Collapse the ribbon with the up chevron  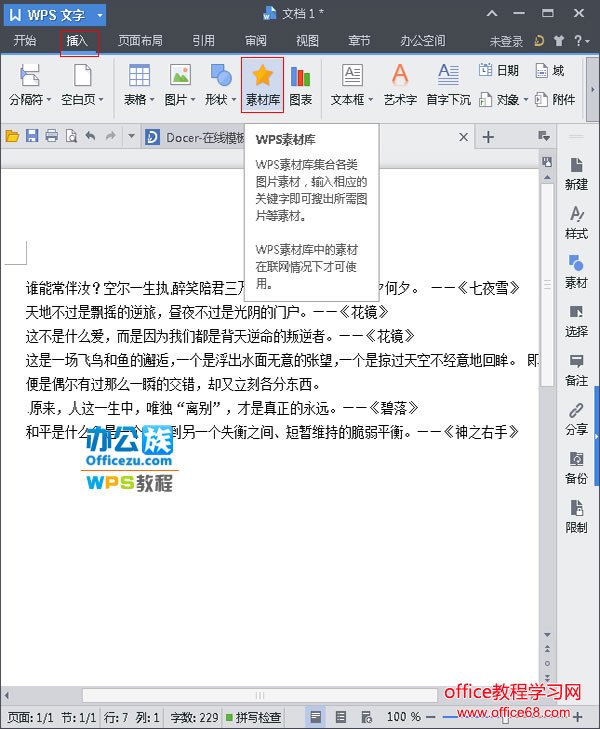492,13
